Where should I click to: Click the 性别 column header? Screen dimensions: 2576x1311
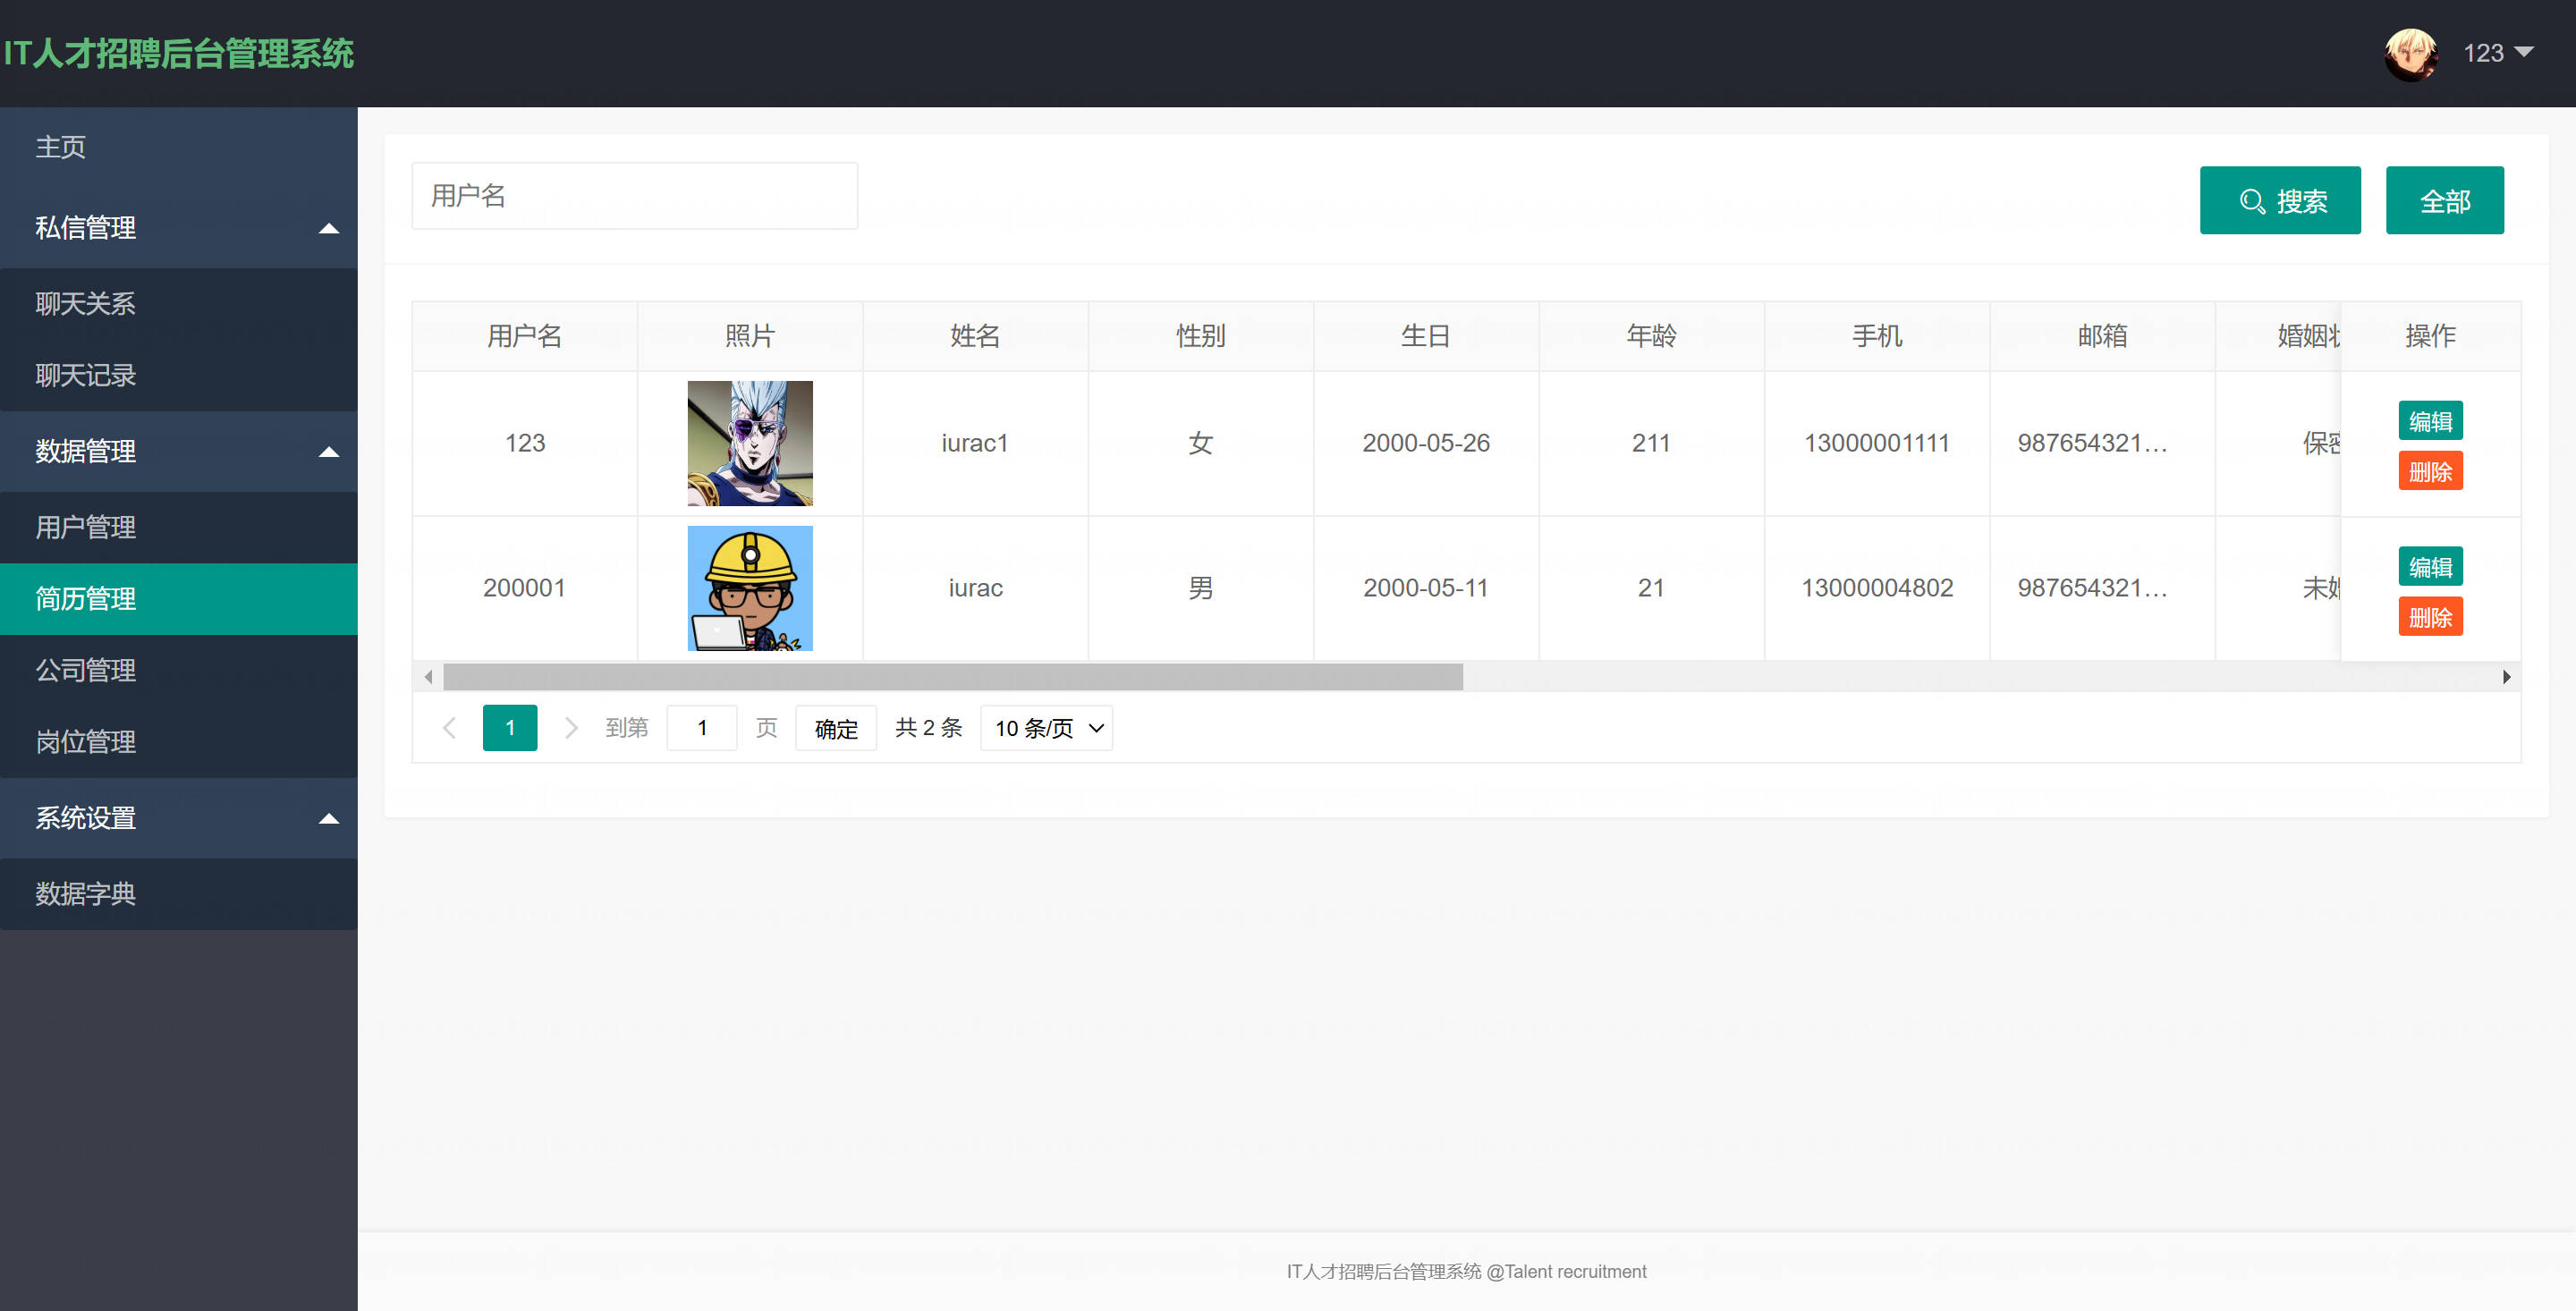click(1201, 336)
